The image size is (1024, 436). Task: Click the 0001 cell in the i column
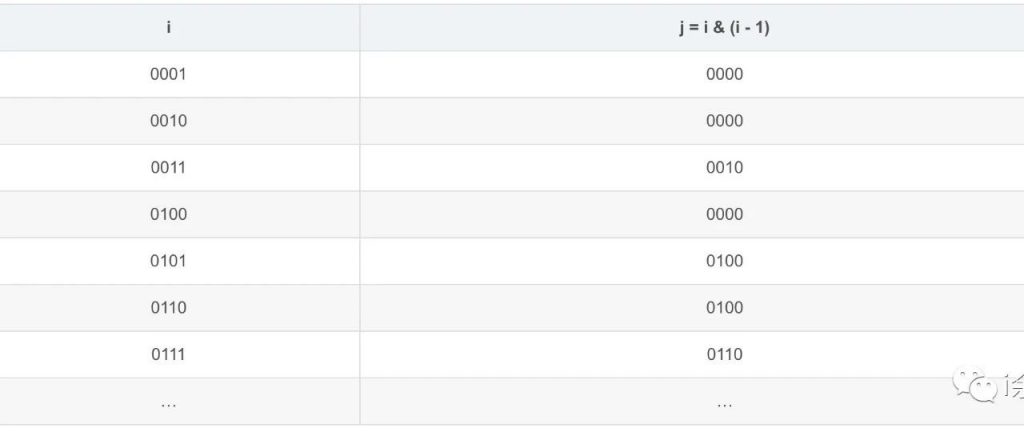[169, 74]
